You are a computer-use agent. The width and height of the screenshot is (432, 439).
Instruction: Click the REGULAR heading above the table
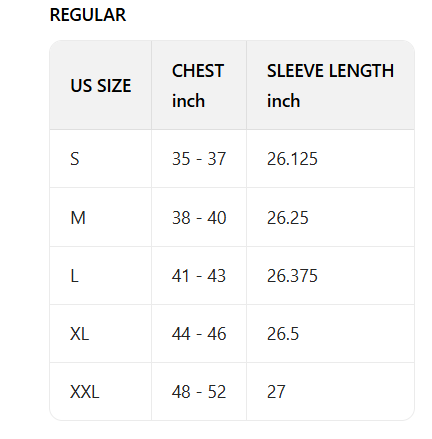pos(88,15)
